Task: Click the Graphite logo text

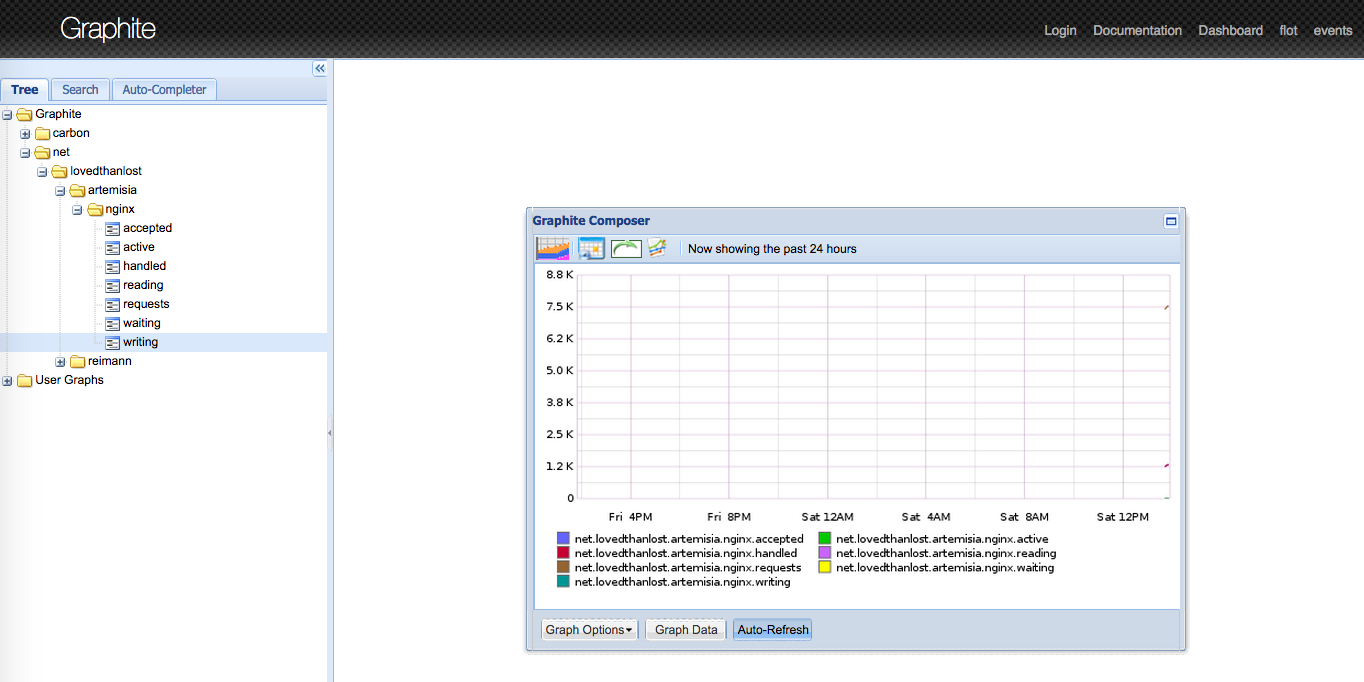Action: (x=108, y=28)
